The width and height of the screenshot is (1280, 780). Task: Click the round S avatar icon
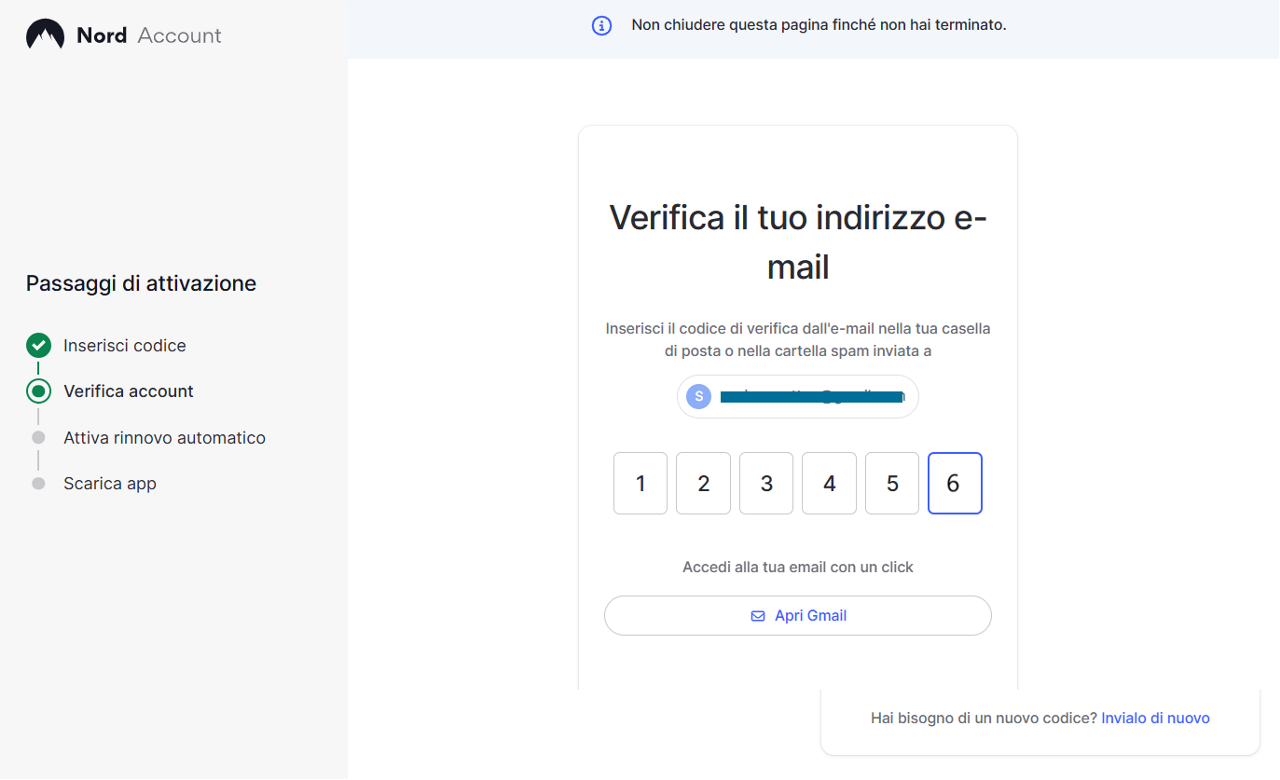(698, 396)
